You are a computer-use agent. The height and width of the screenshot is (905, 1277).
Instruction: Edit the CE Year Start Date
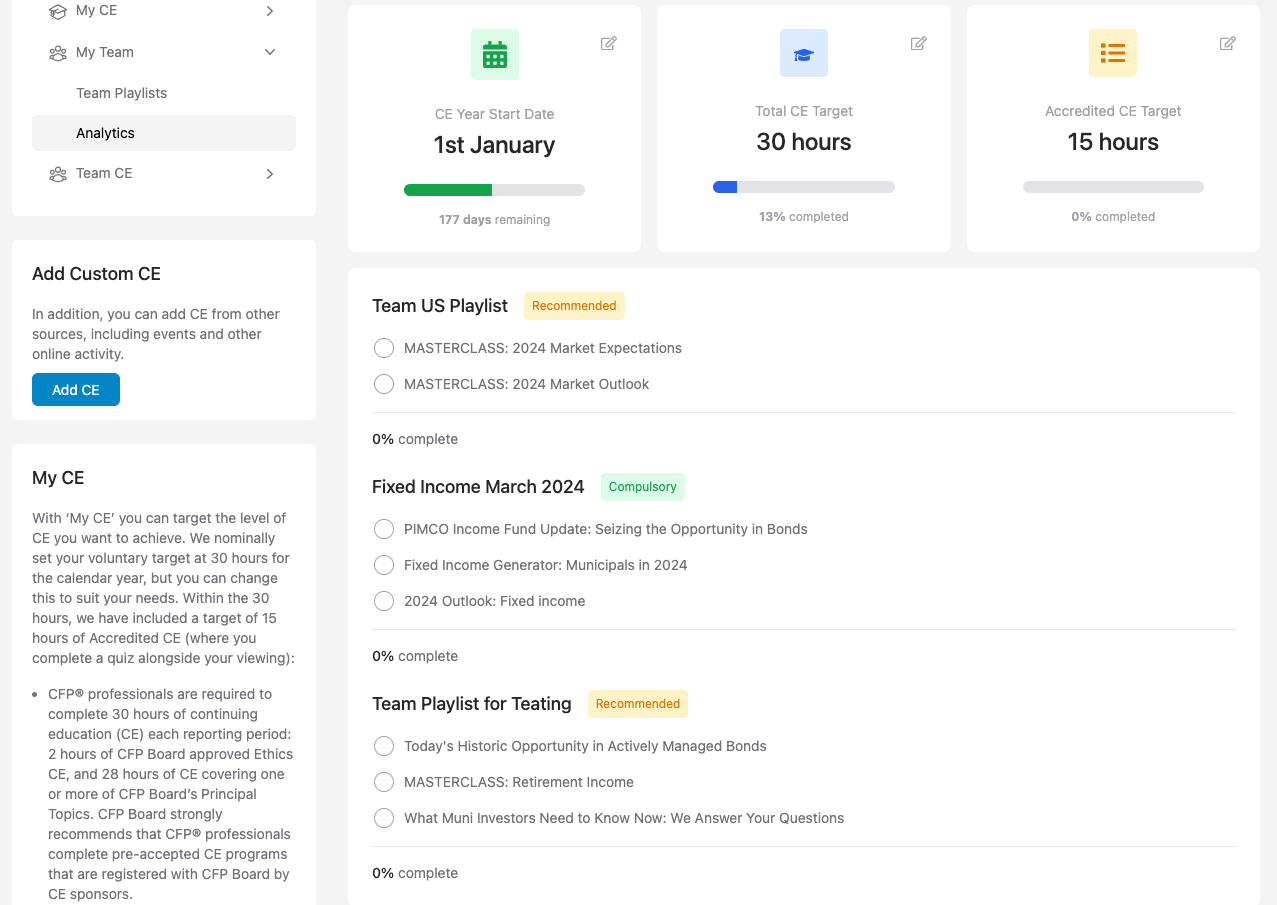(608, 43)
